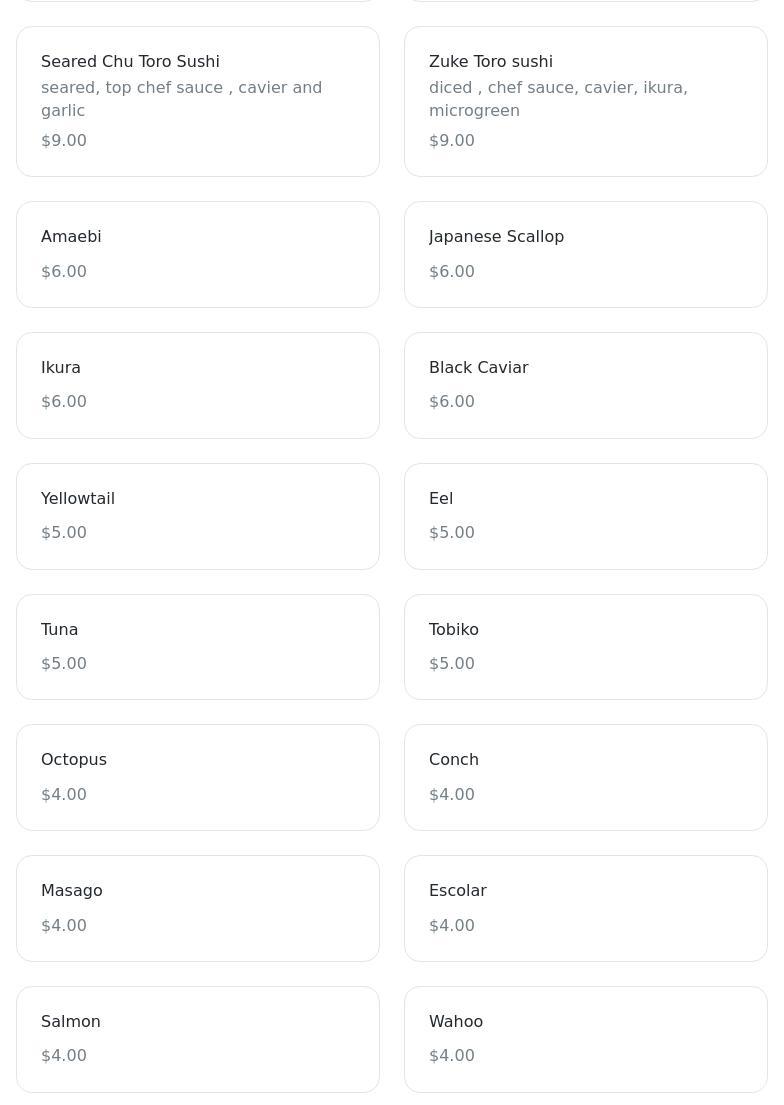Click the Wahoo $4.00 price
Screen dimensions: 784x1105
(452, 1056)
